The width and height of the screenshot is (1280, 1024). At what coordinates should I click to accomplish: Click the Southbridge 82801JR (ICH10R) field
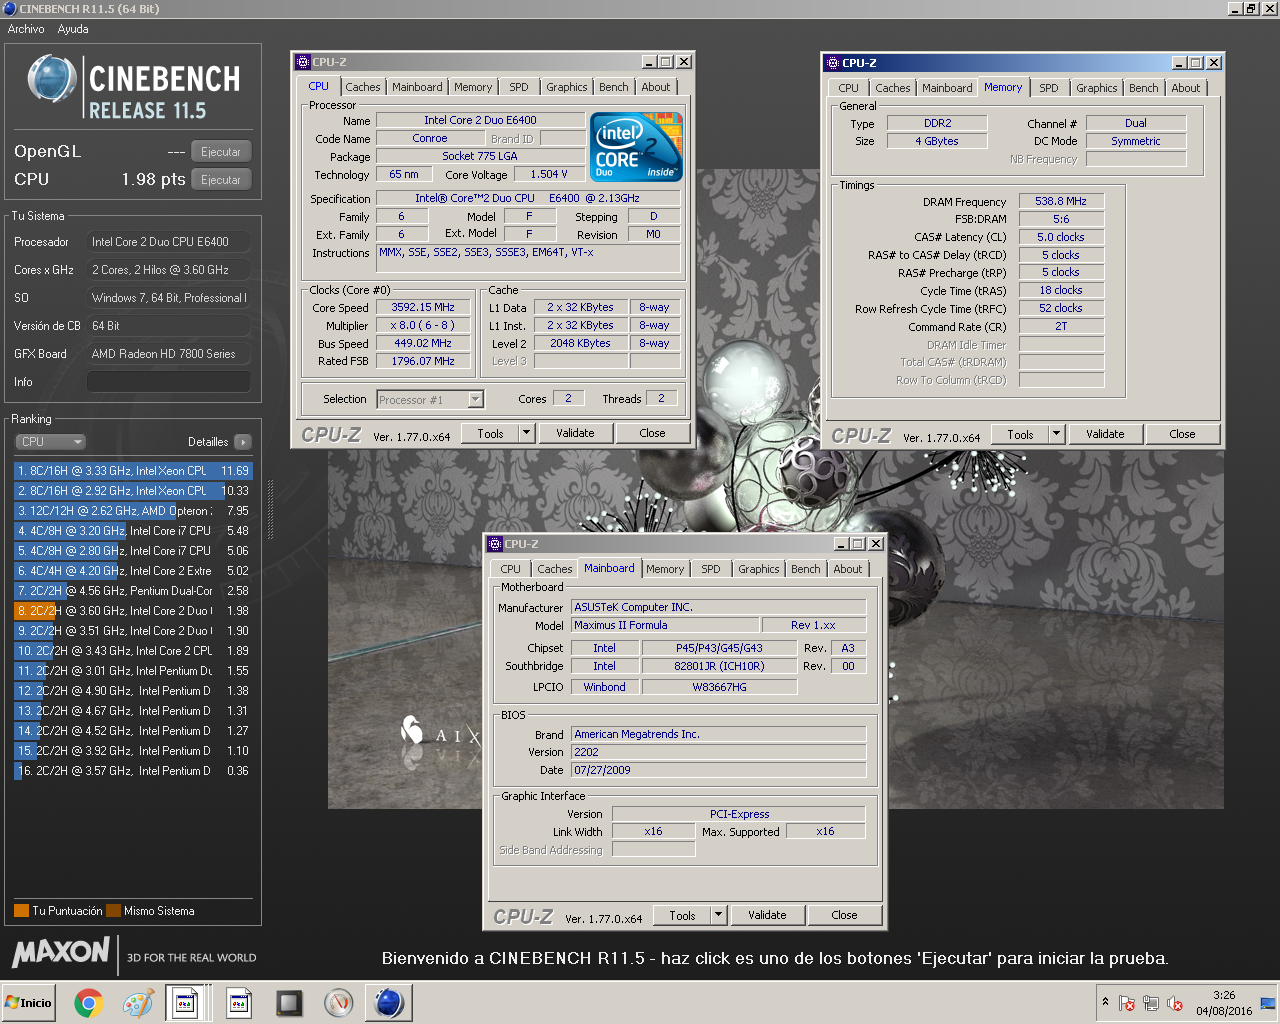coord(719,666)
